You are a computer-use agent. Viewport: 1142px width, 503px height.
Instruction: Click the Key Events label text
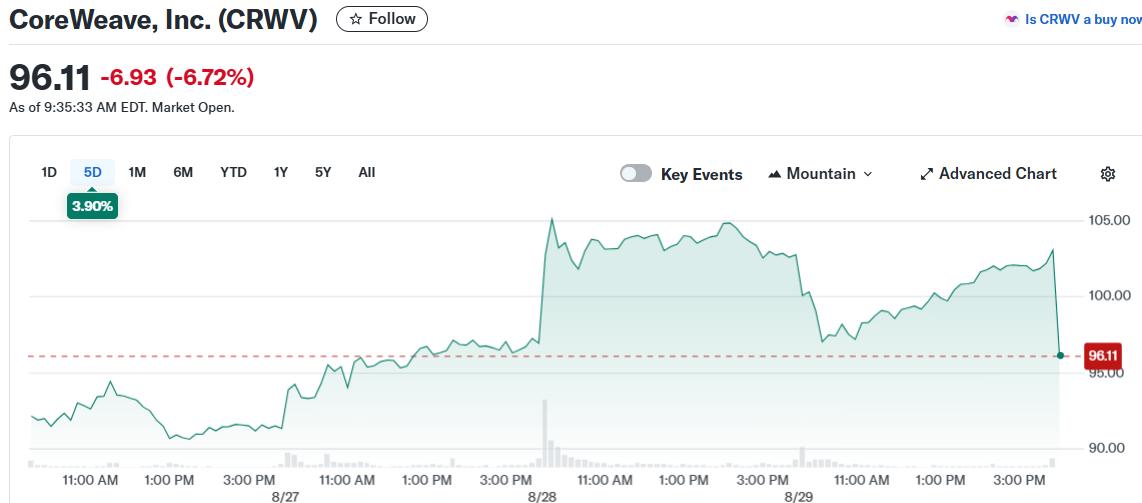tap(702, 175)
